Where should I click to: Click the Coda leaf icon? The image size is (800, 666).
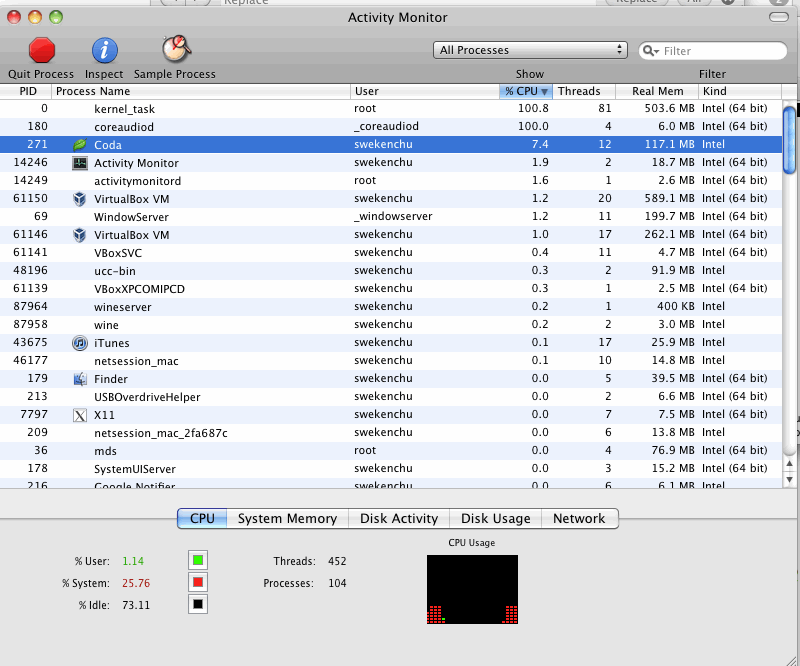(x=80, y=145)
